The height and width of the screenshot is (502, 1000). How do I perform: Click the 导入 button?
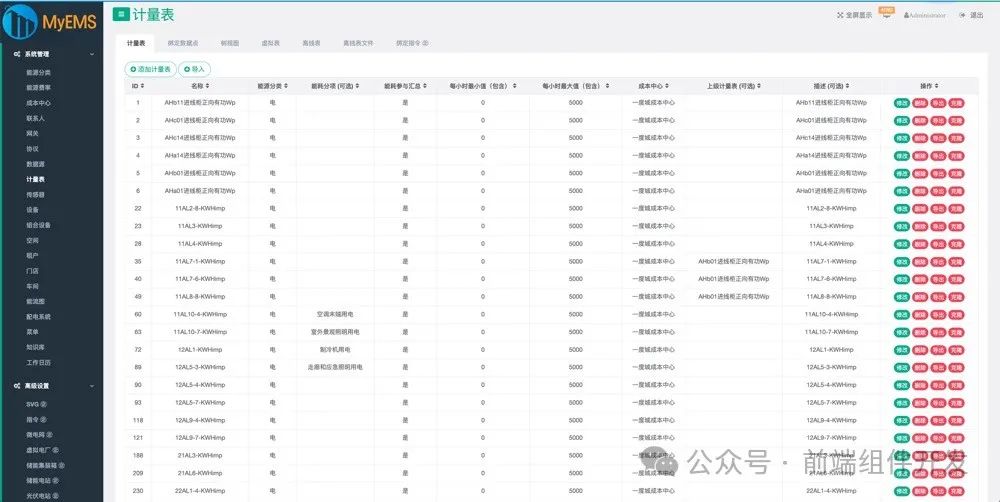195,69
